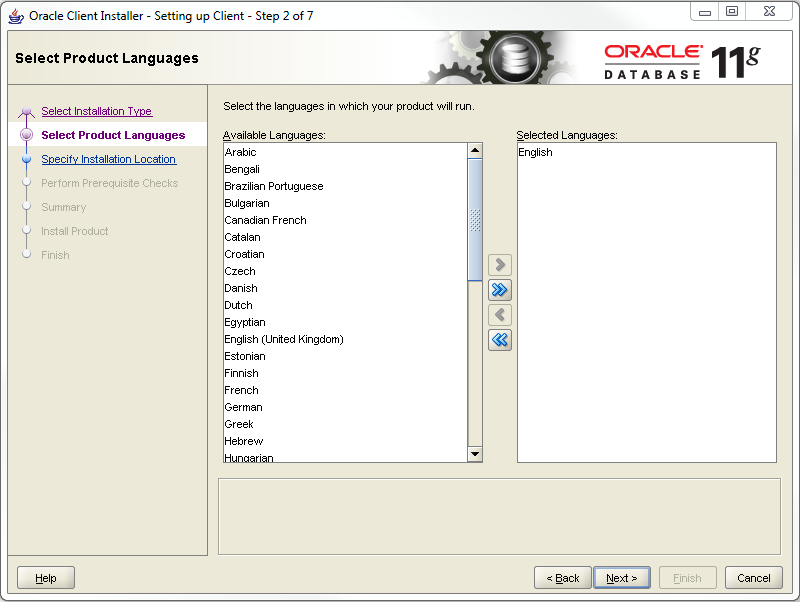Select Croatian in Available Languages
This screenshot has width=800, height=602.
pyautogui.click(x=345, y=254)
